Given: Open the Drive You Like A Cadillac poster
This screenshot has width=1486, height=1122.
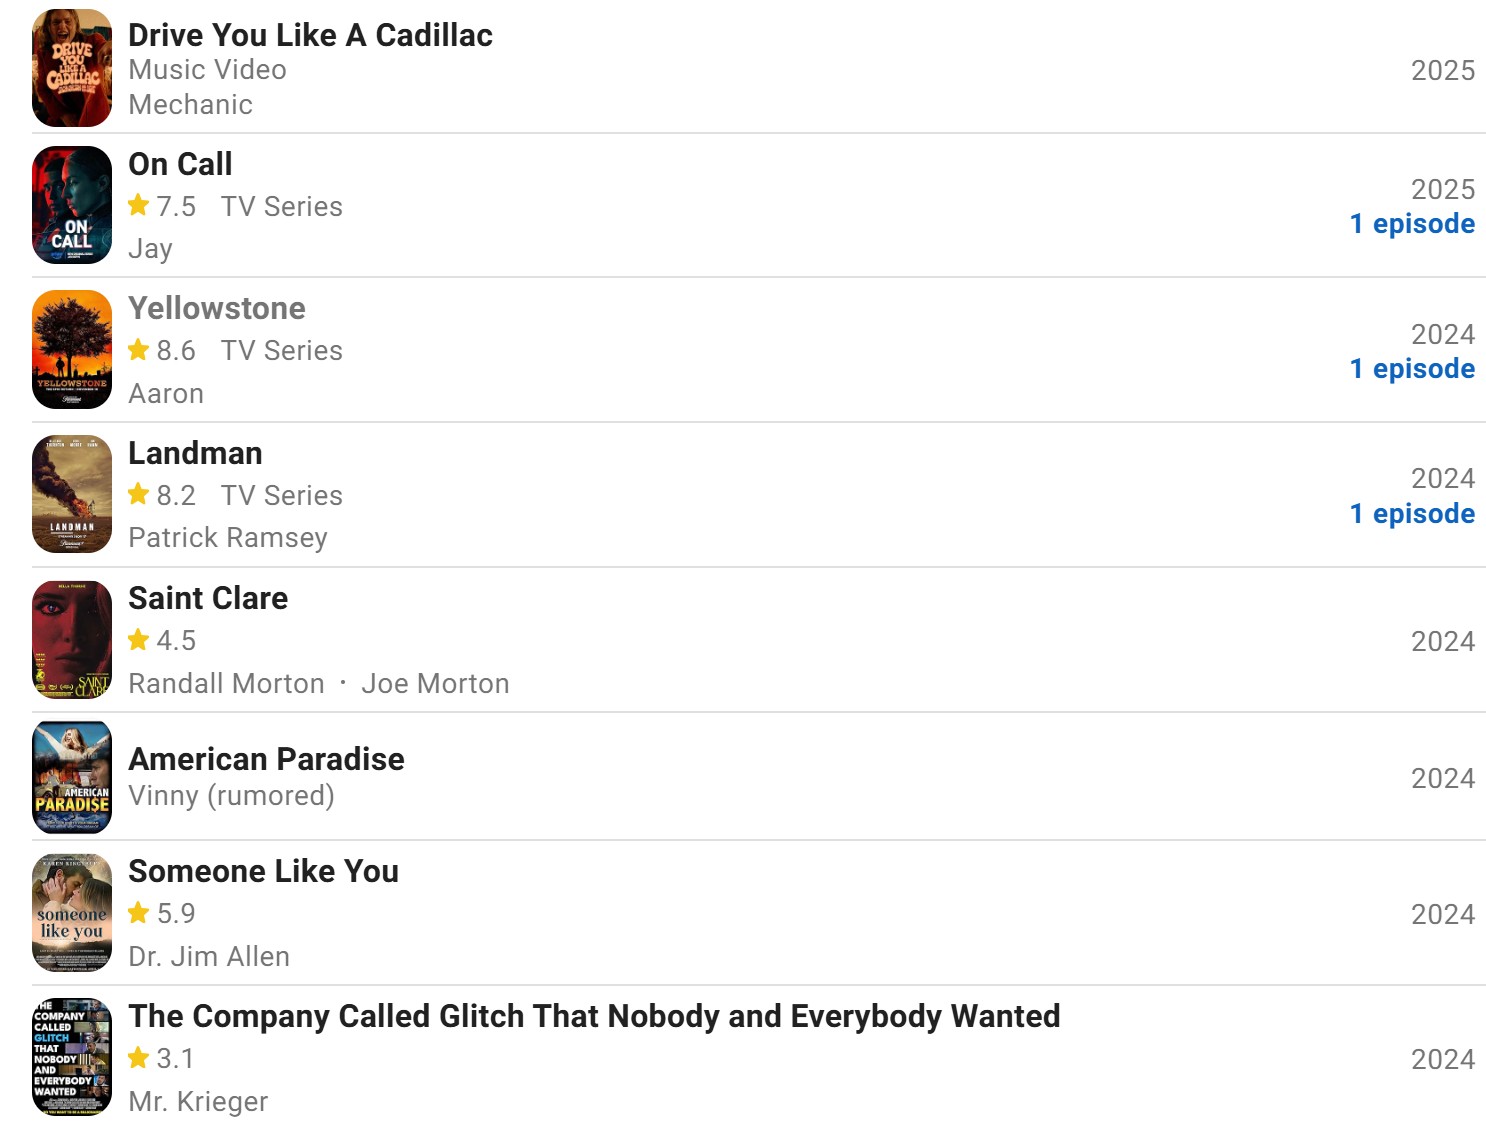Looking at the screenshot, I should tap(72, 68).
